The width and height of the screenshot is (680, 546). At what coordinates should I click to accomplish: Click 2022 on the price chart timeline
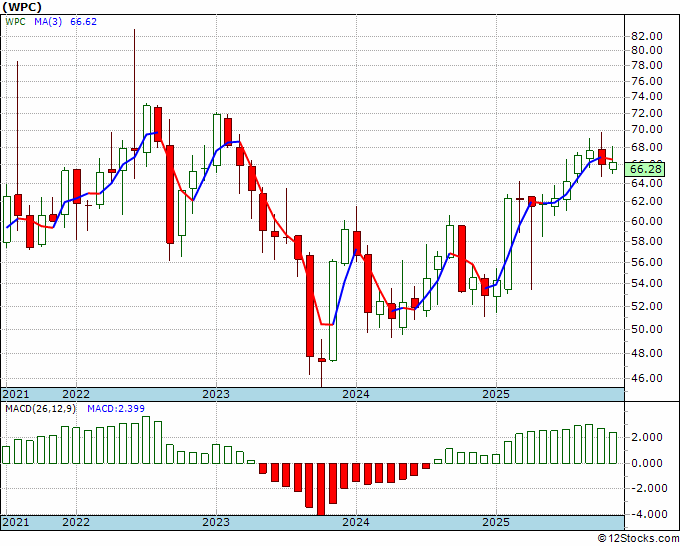[76, 394]
